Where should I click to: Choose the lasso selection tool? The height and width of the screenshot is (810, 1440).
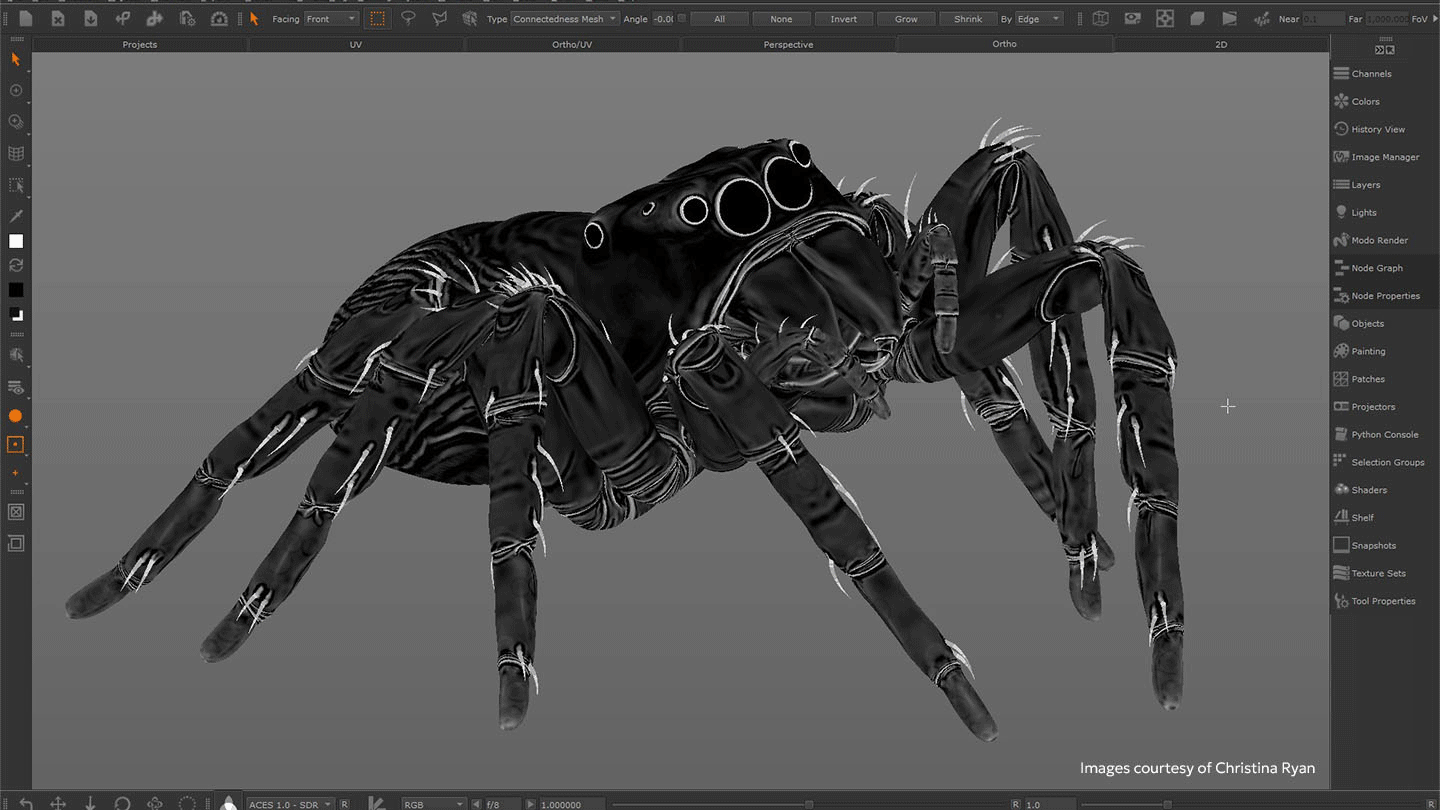pos(408,18)
